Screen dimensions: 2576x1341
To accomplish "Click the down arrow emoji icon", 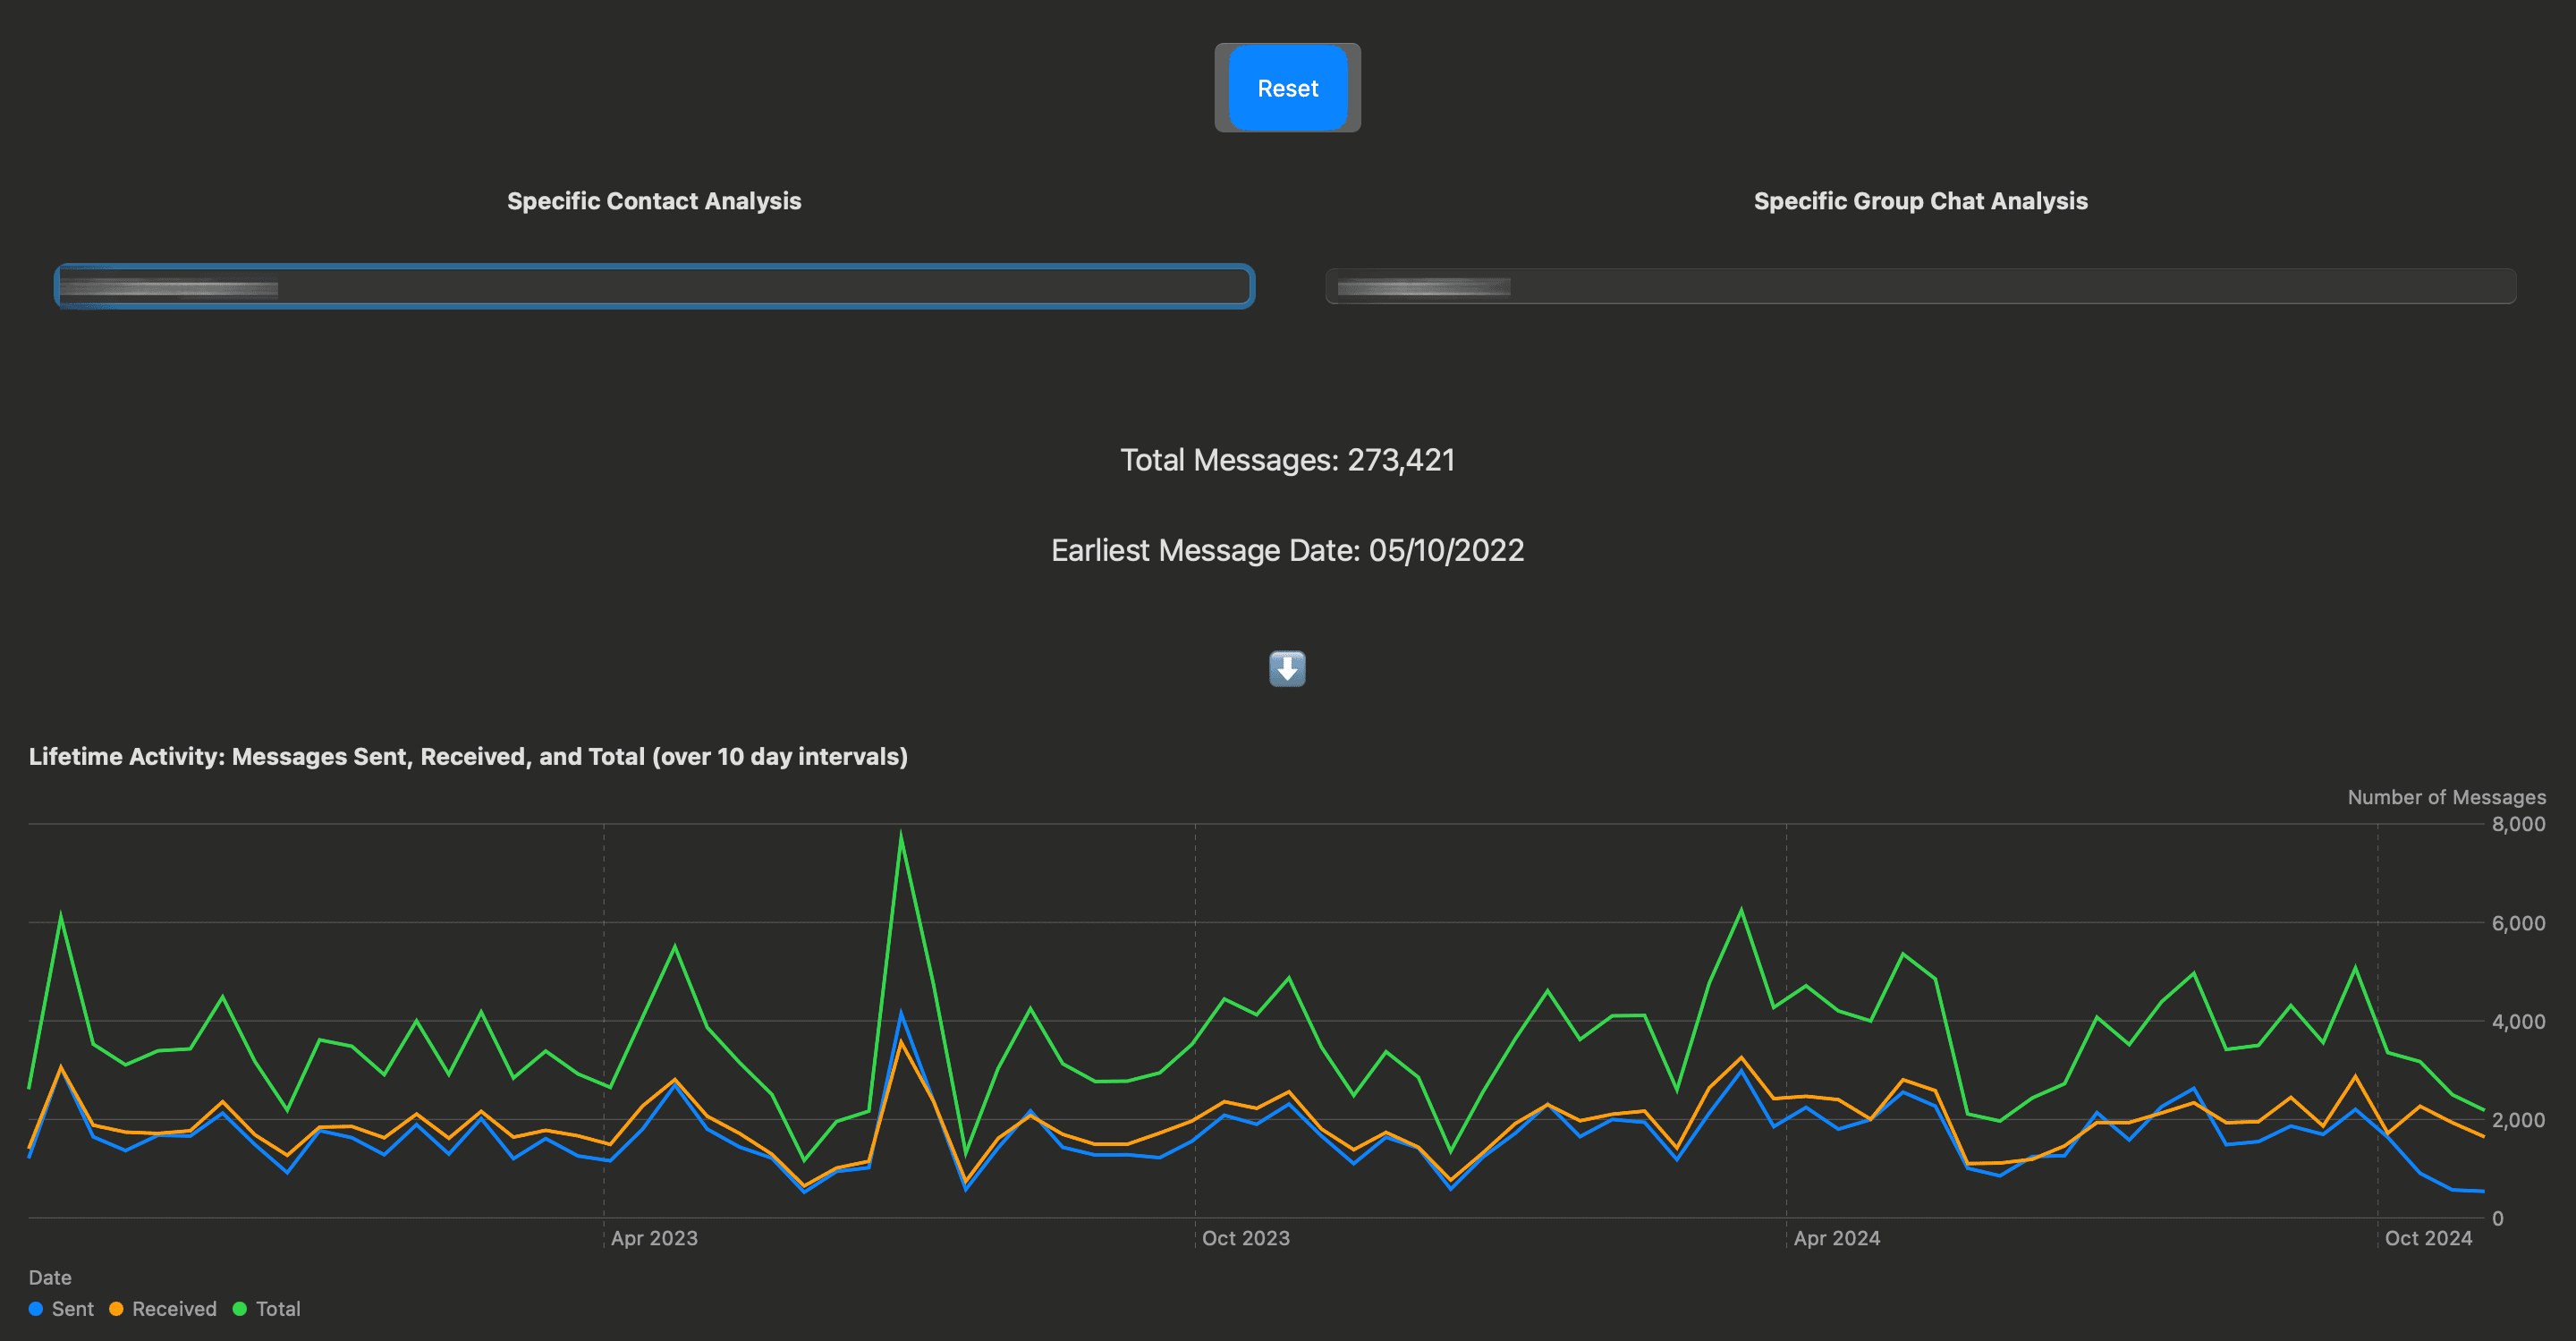I will tap(1287, 668).
